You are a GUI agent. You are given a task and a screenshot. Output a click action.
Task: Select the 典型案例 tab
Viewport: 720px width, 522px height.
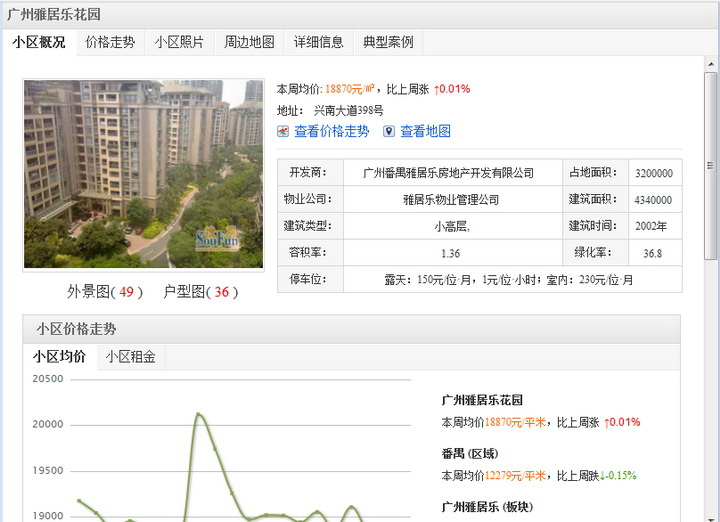point(388,42)
